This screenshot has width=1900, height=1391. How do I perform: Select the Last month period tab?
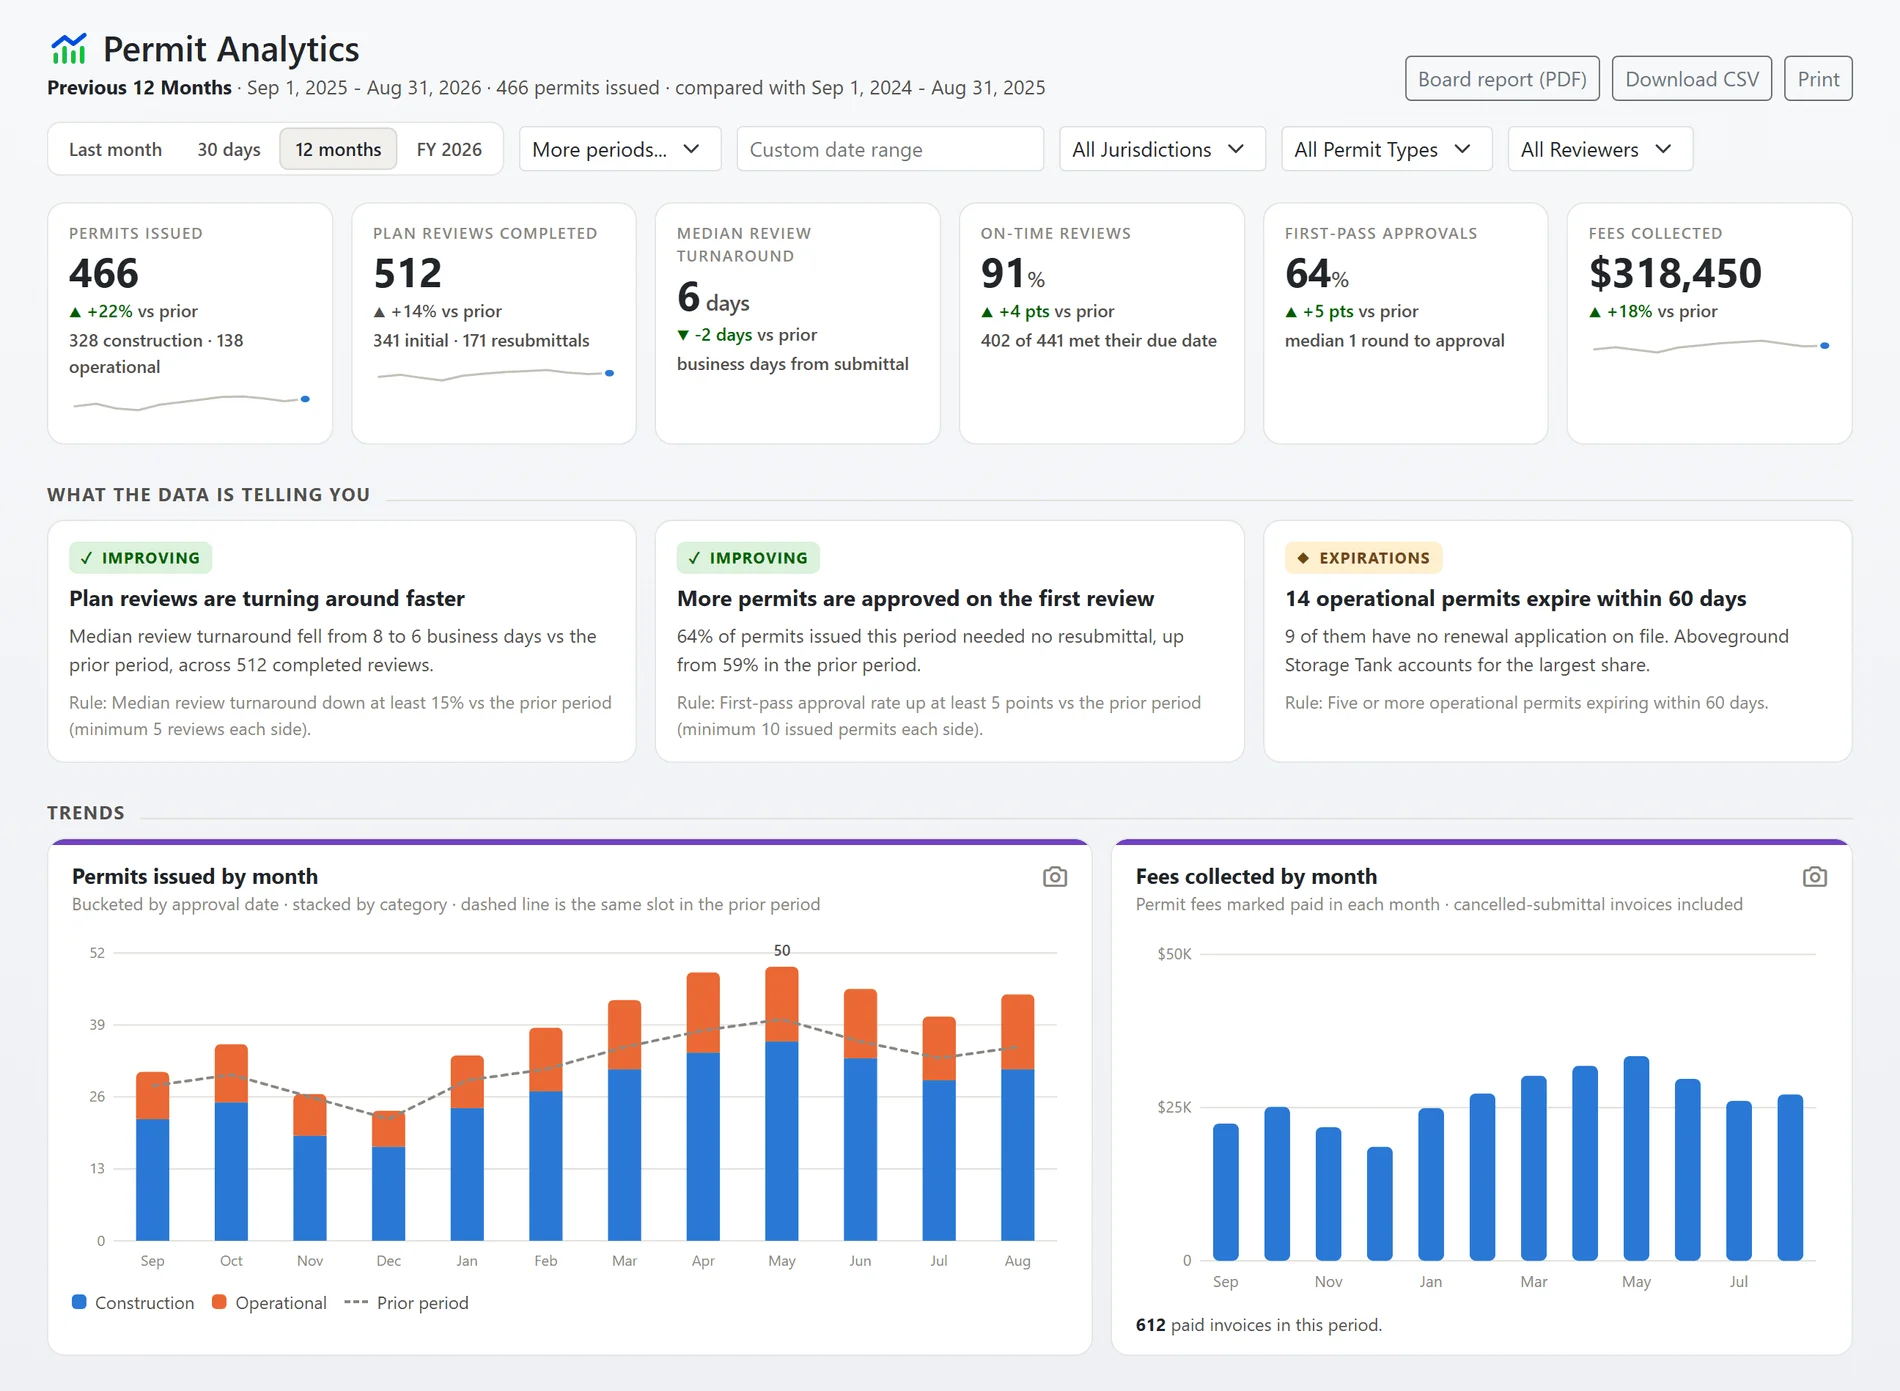[115, 149]
